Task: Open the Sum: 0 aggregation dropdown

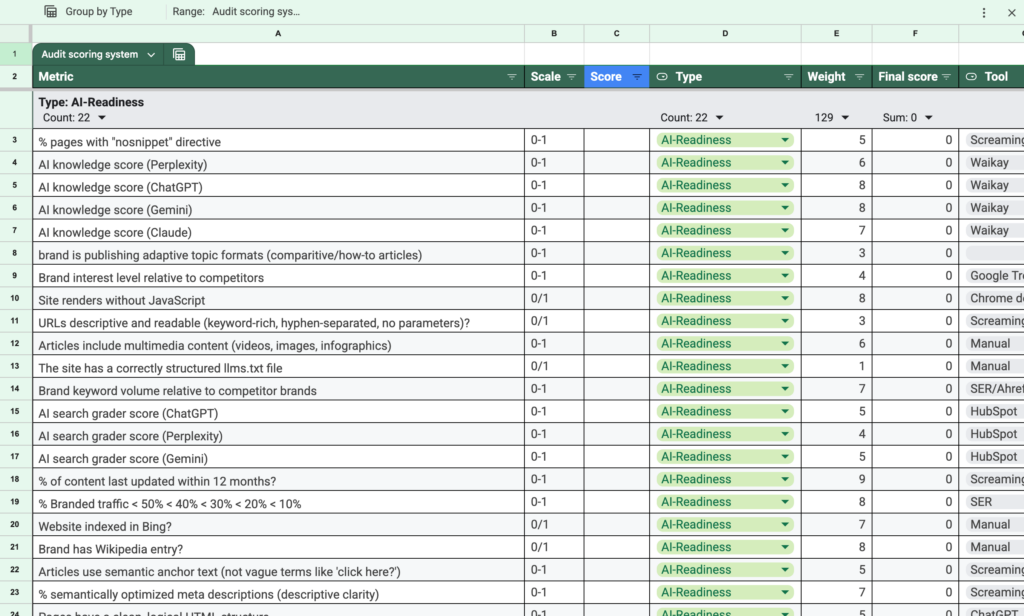Action: click(929, 118)
